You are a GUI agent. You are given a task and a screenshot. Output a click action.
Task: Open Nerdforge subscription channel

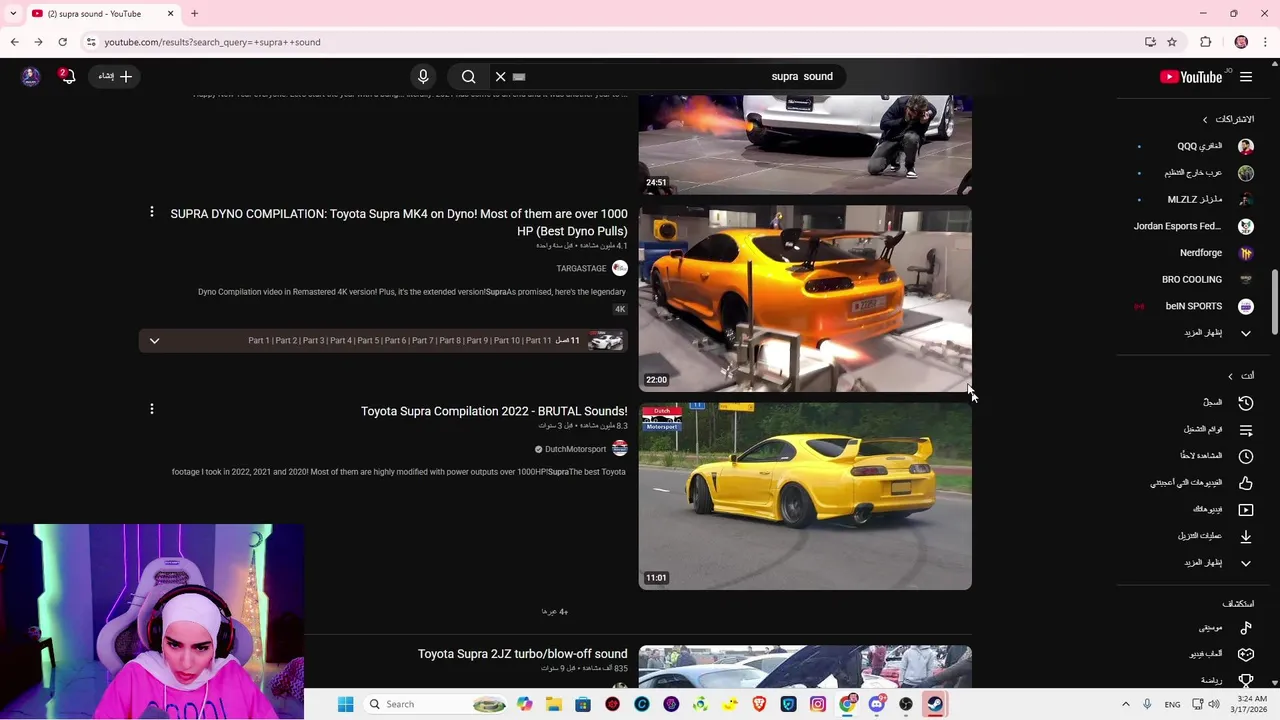point(1201,253)
